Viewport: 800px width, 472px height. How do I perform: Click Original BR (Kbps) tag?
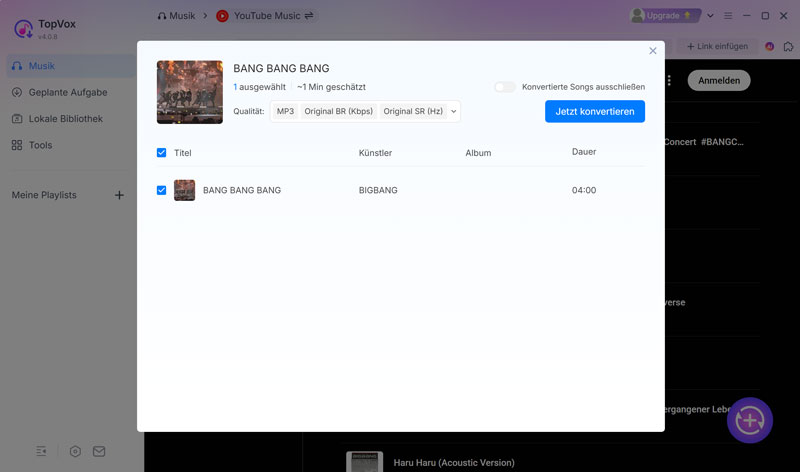coord(339,111)
